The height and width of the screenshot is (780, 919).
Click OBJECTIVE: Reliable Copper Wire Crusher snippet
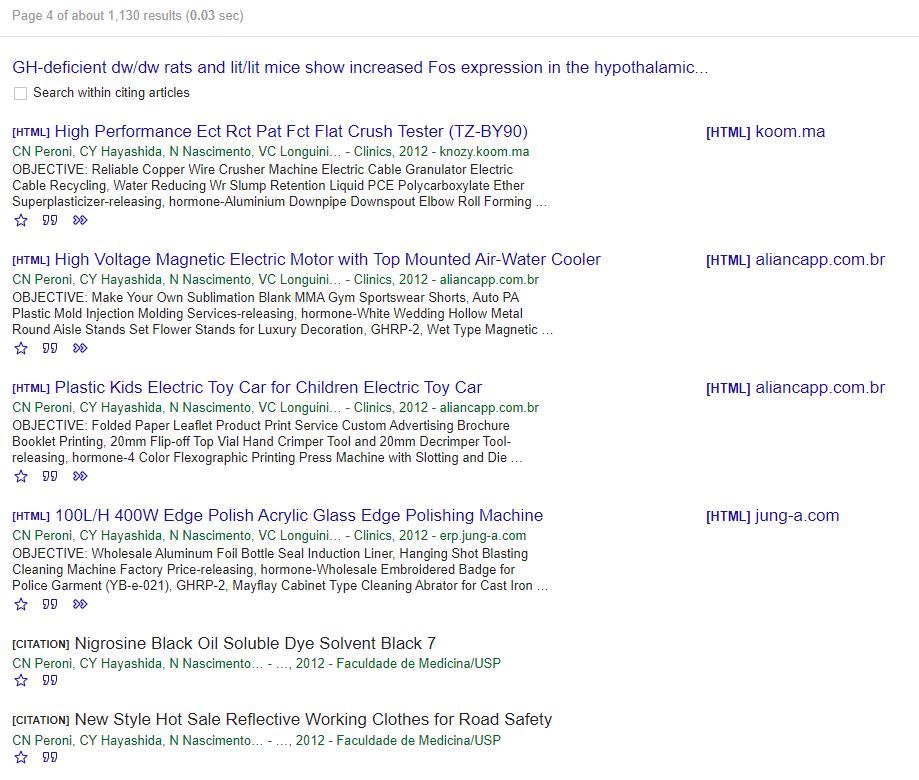(280, 186)
